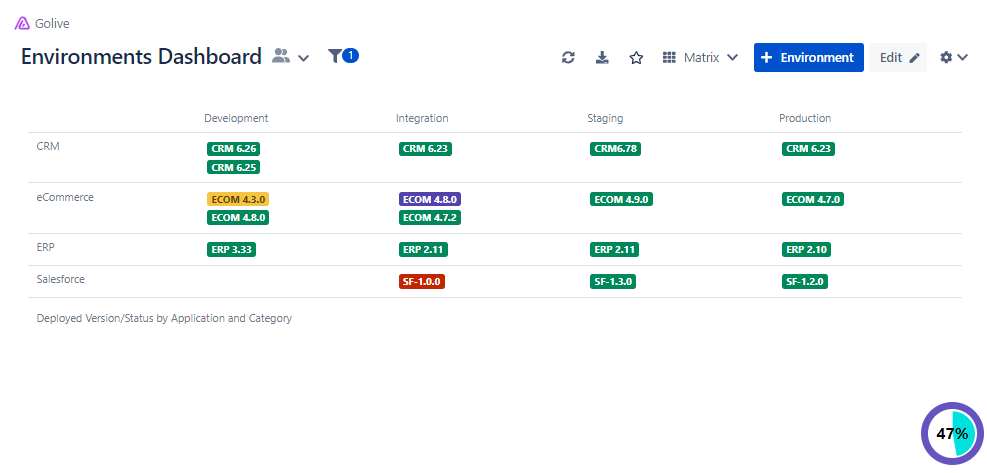Open the dropdown arrow beside the gear
The image size is (987, 473).
pos(963,58)
